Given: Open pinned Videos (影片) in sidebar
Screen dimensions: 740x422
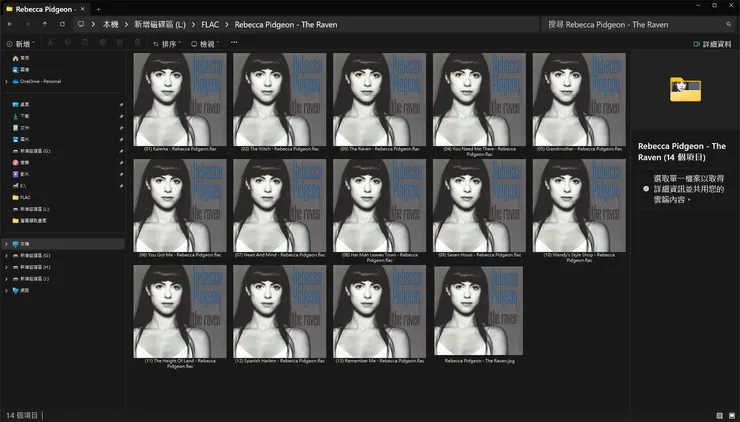Looking at the screenshot, I should coord(21,174).
